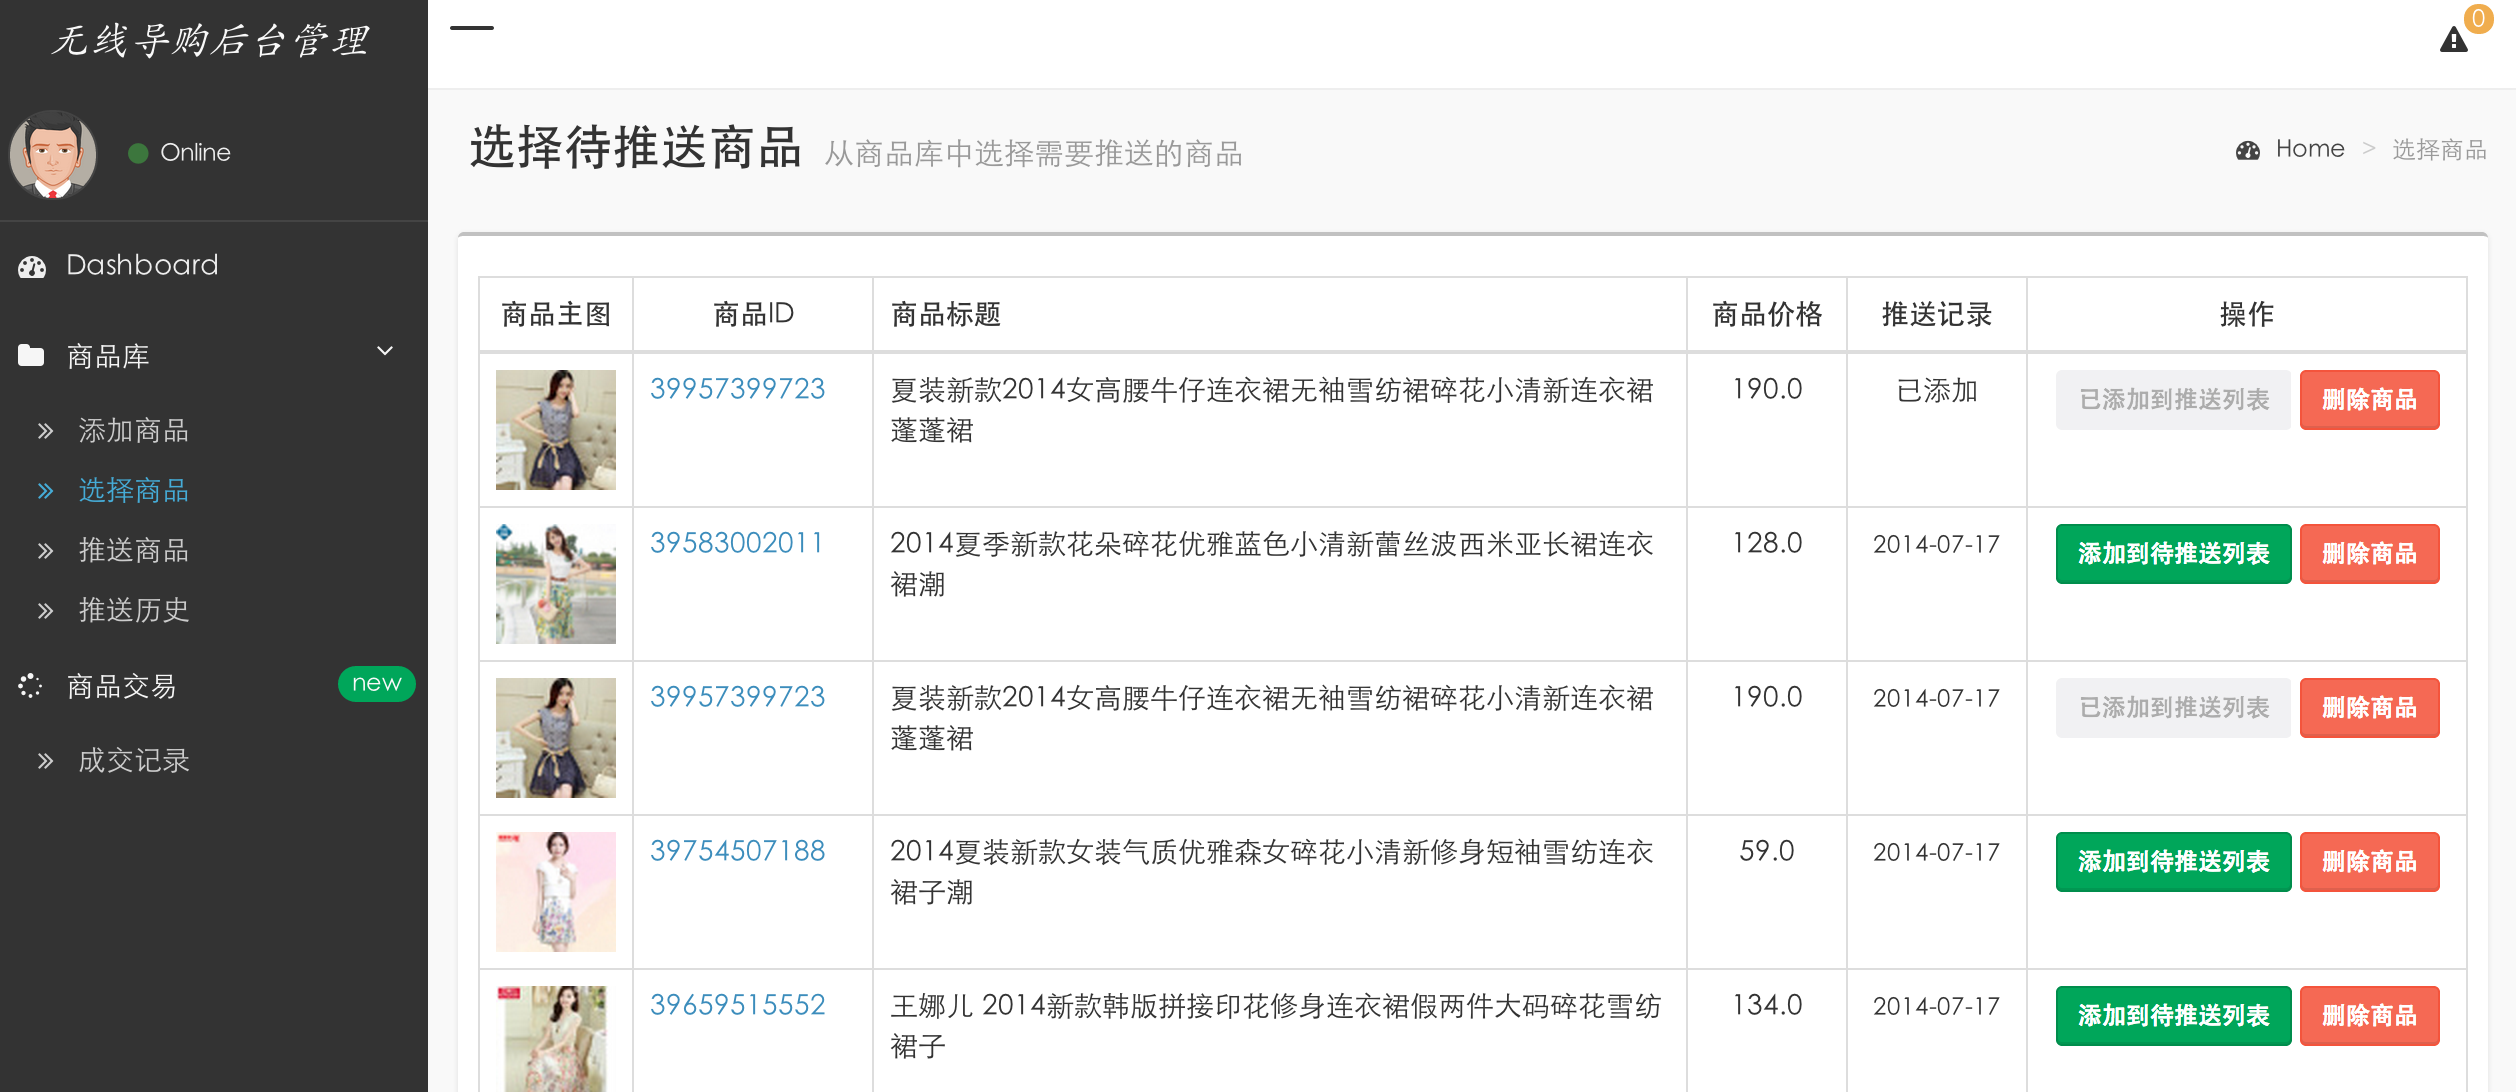
Task: Click the thumbnail of the 128.0 product
Action: [556, 584]
